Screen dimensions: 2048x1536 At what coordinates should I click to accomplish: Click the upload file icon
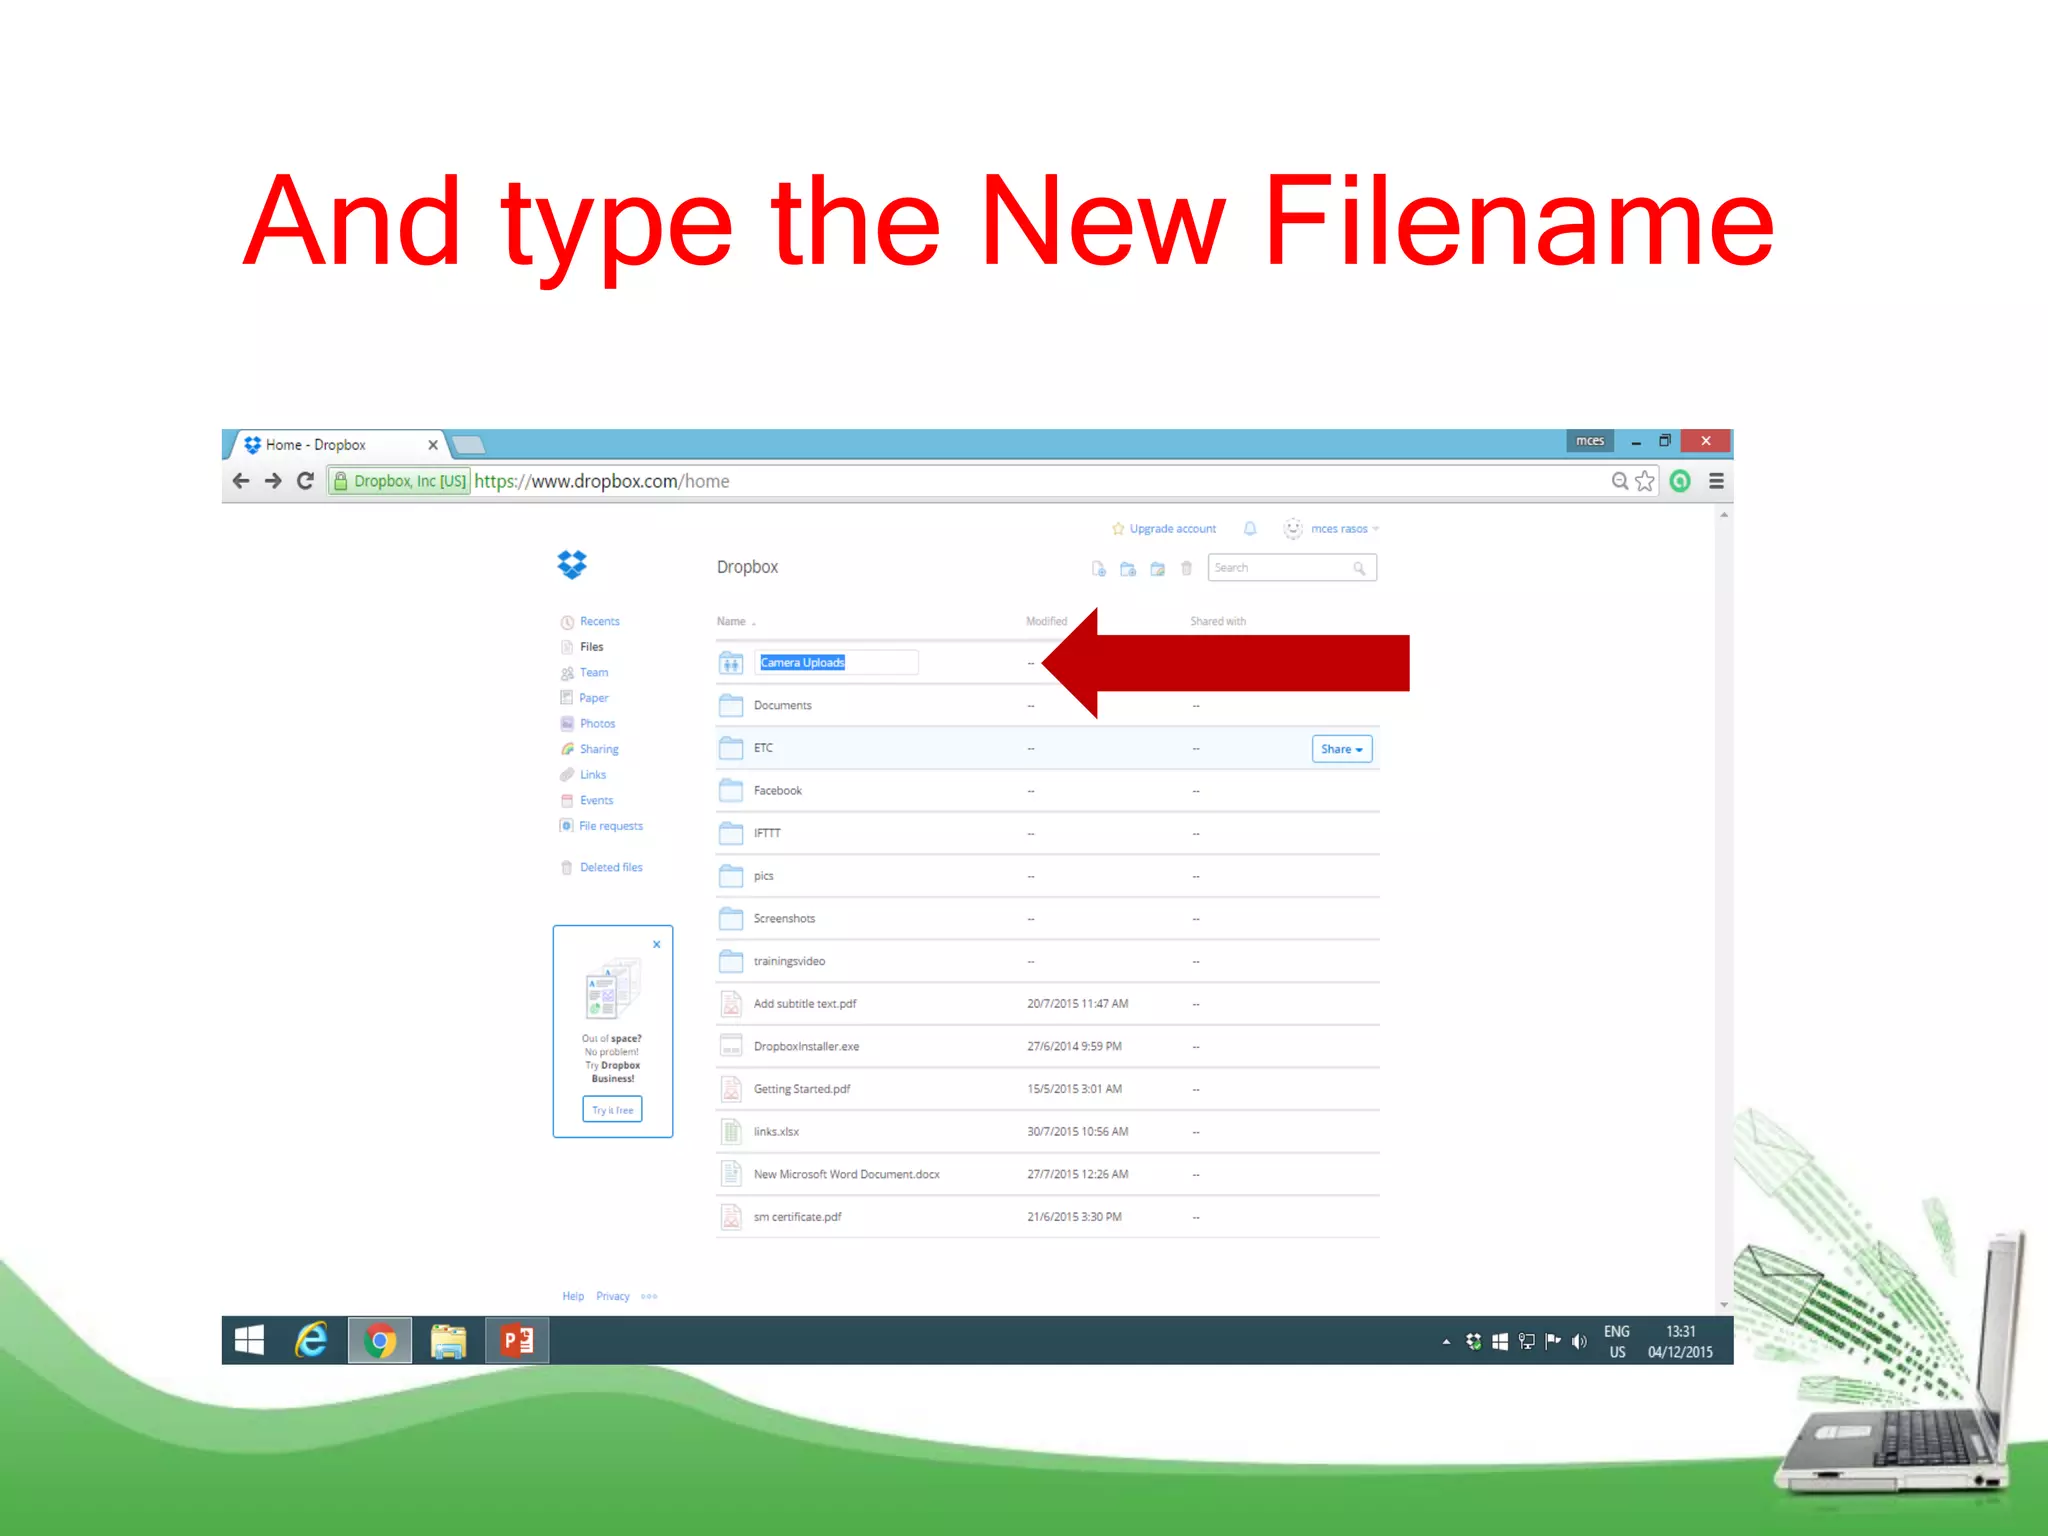(x=1098, y=568)
